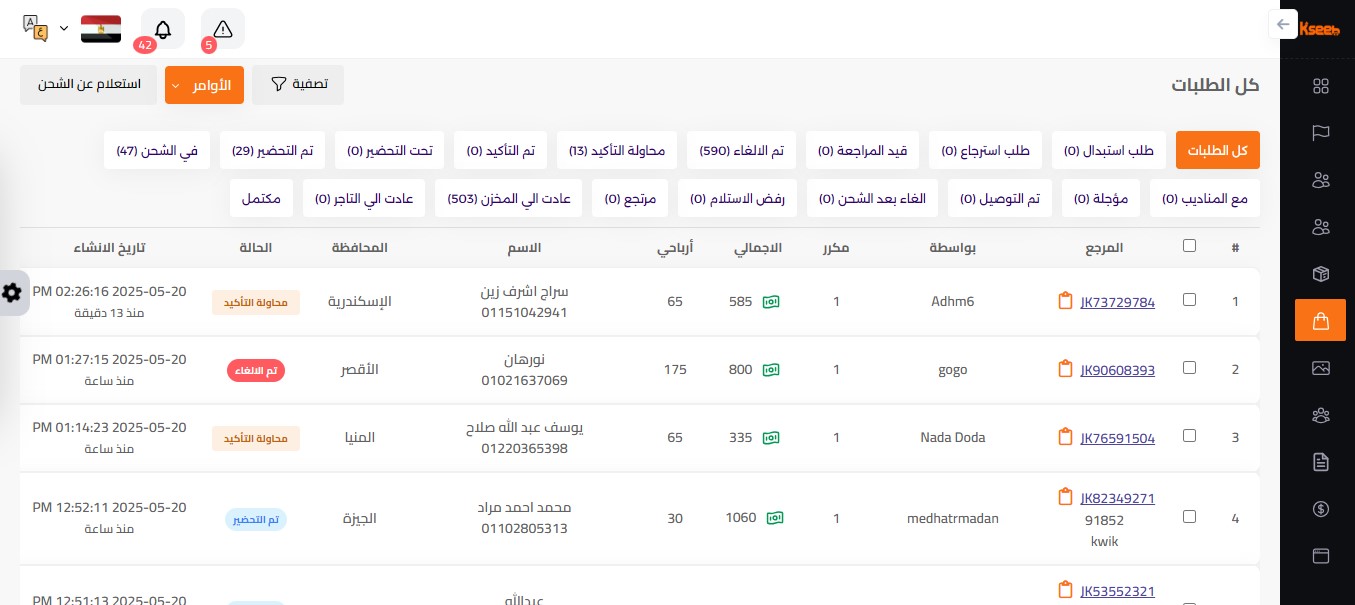Click governorate الأقصر cell
This screenshot has height=605, width=1355.
pyautogui.click(x=359, y=370)
